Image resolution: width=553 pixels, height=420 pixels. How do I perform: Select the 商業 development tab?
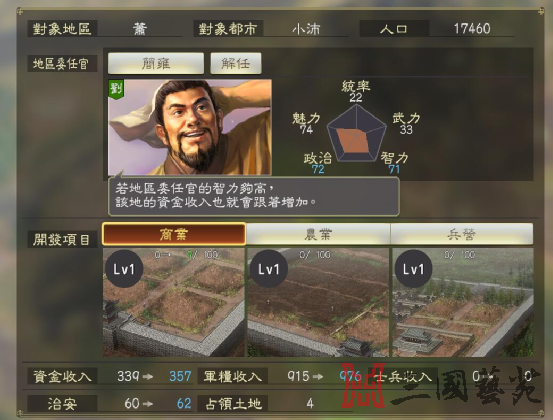pyautogui.click(x=174, y=234)
